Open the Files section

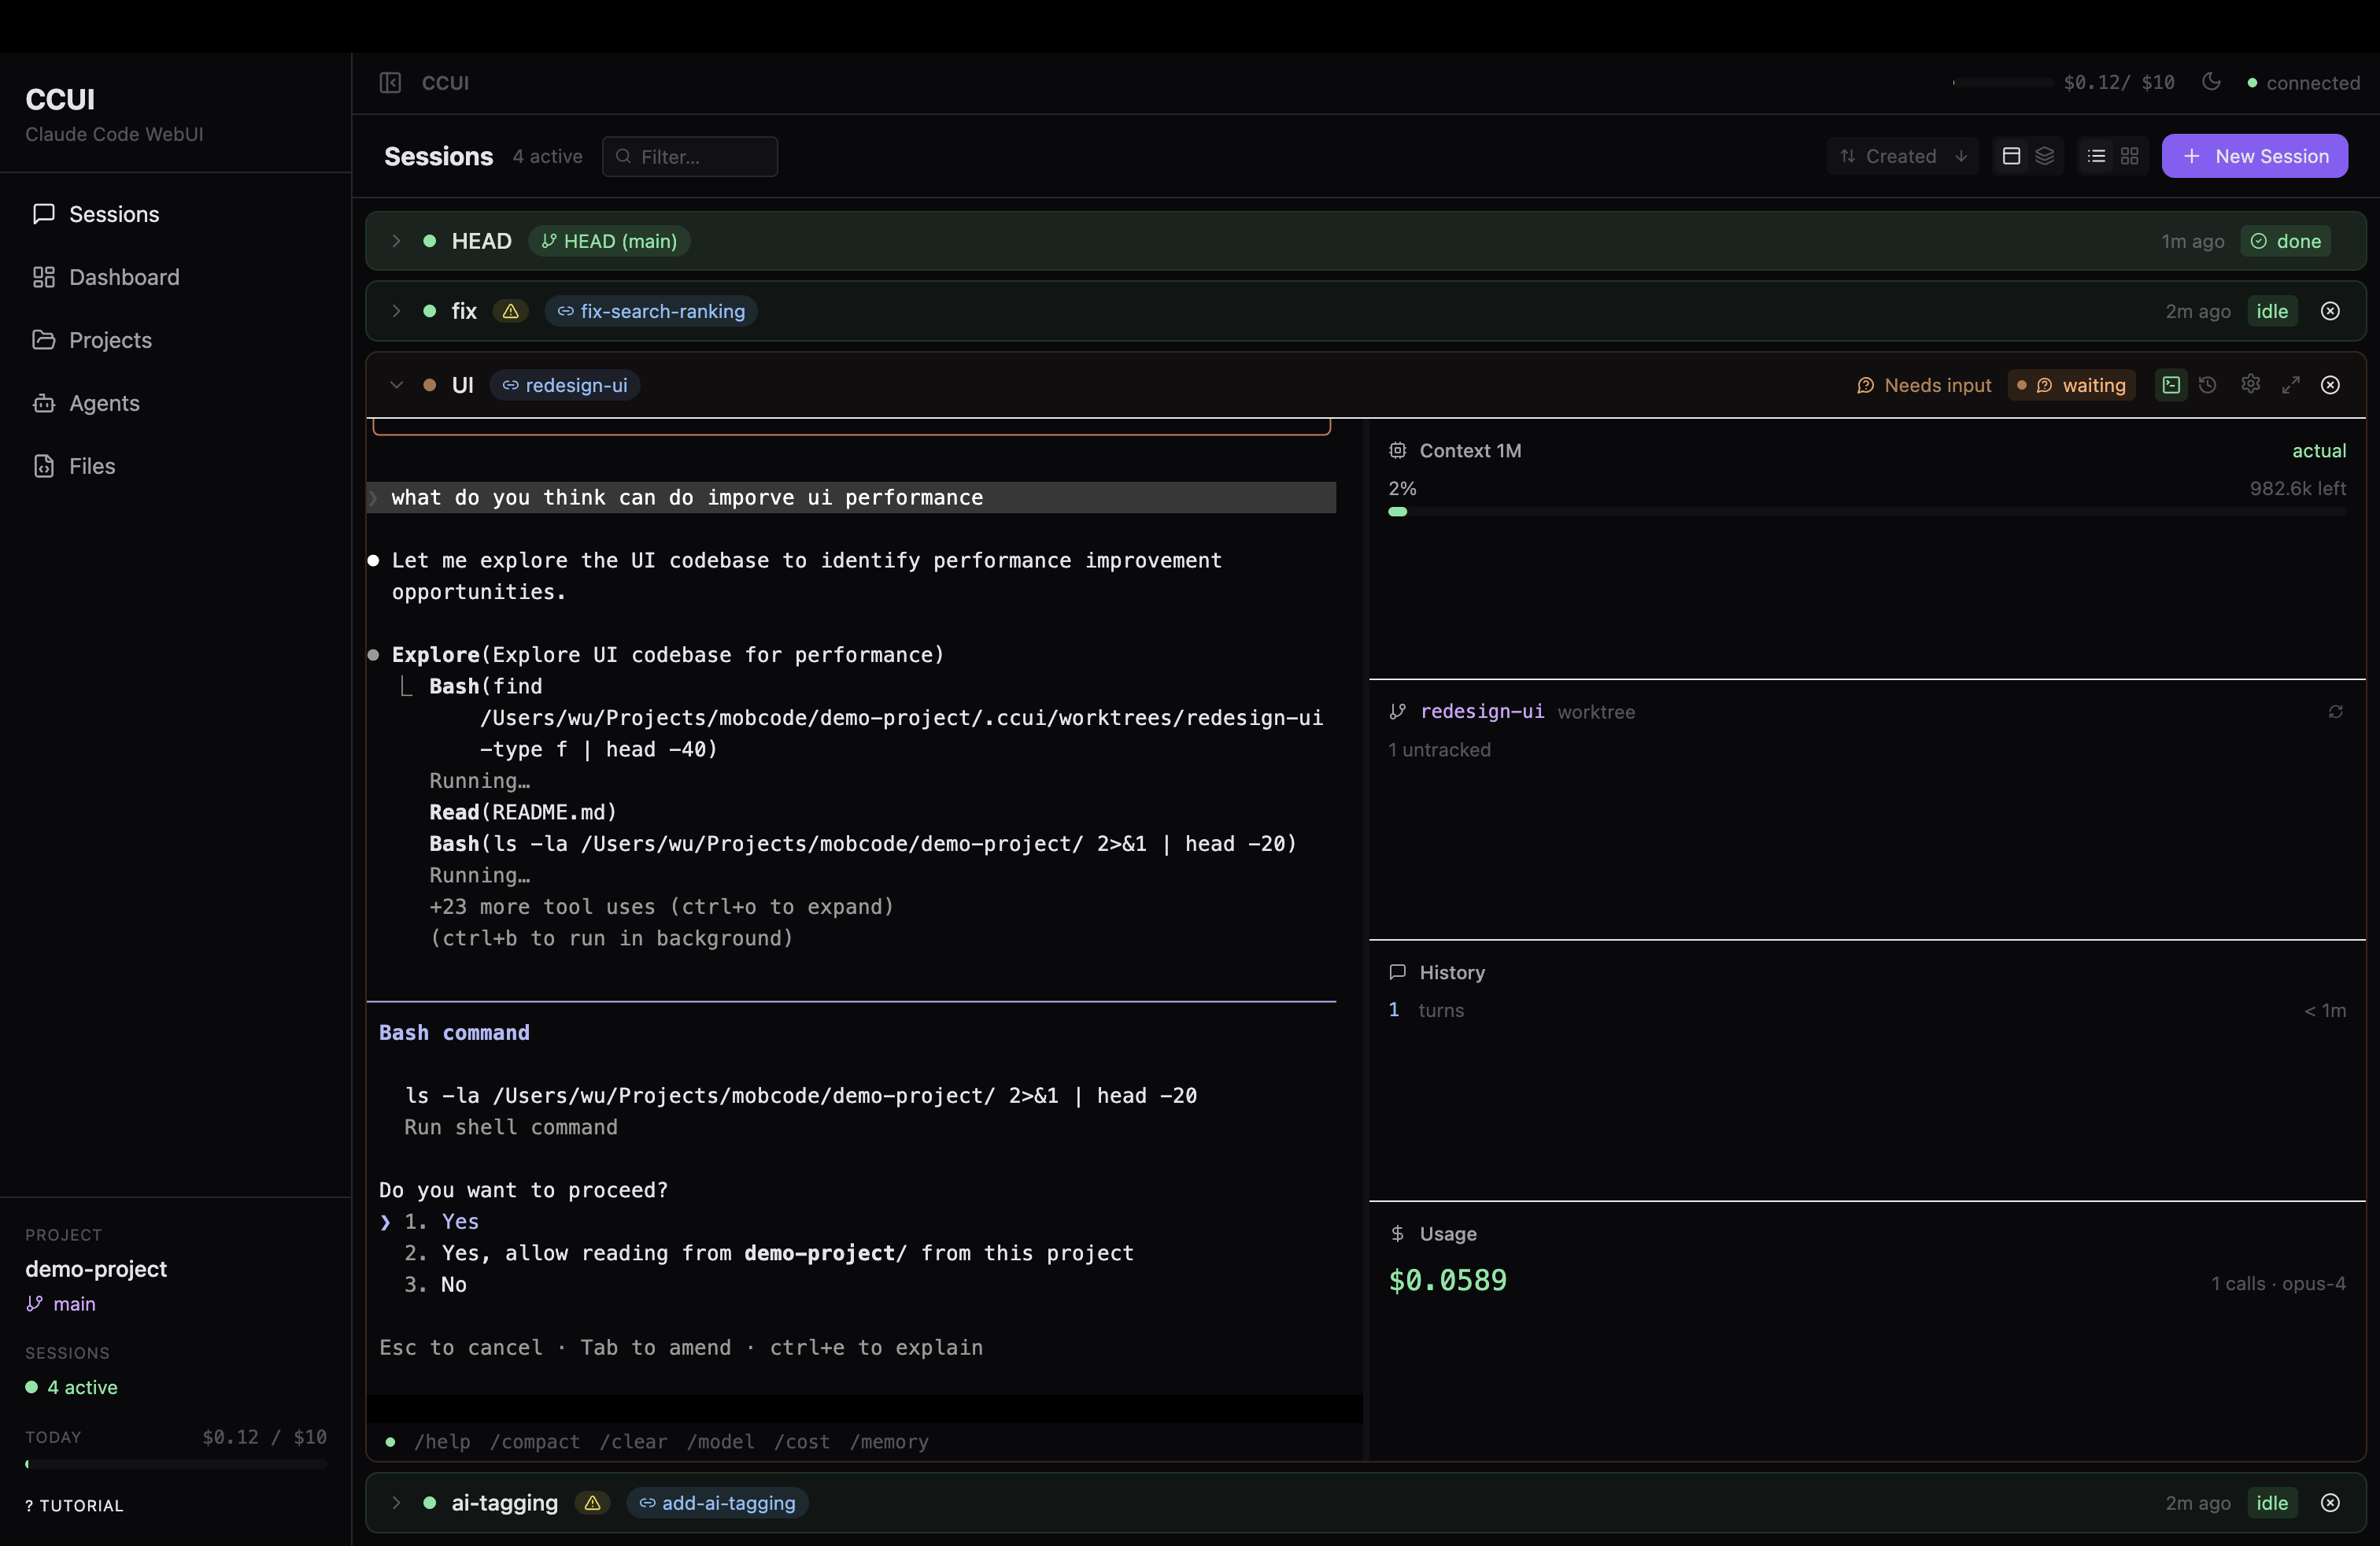coord(93,465)
